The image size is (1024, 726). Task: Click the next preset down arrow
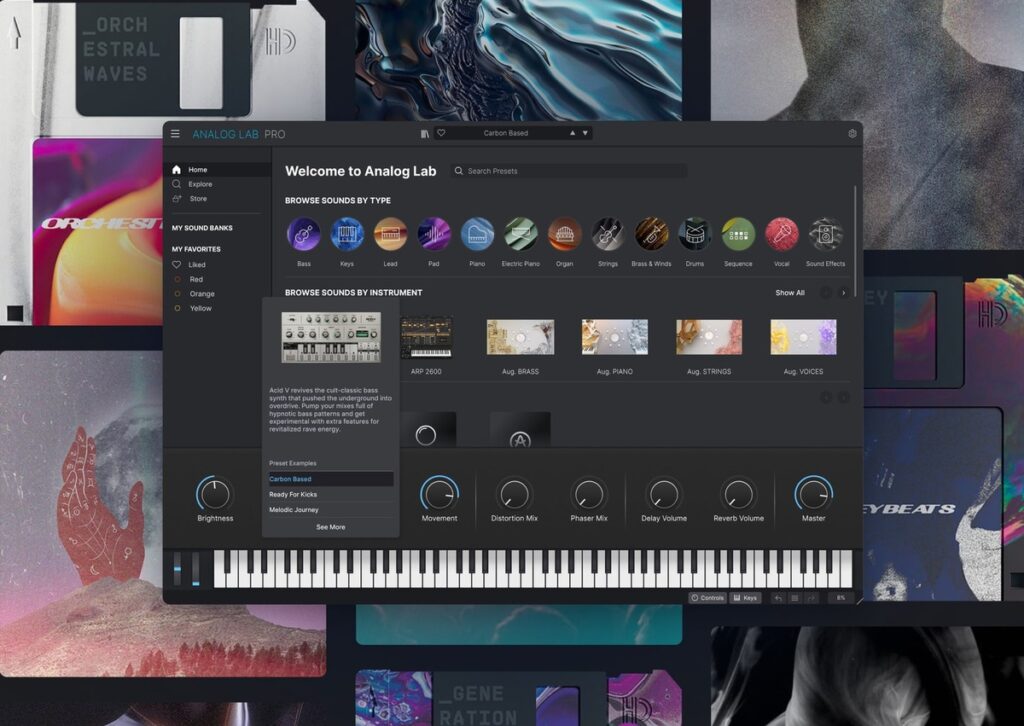point(585,132)
